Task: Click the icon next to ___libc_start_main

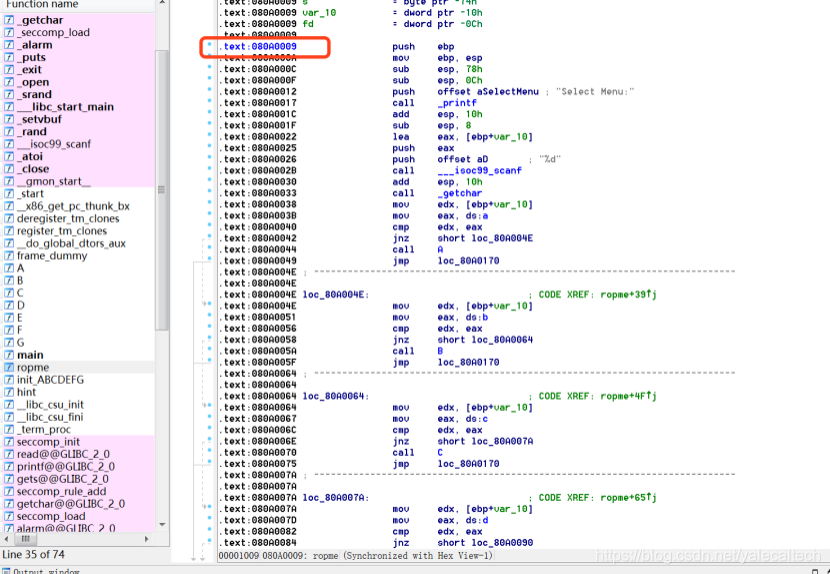Action: click(x=9, y=107)
